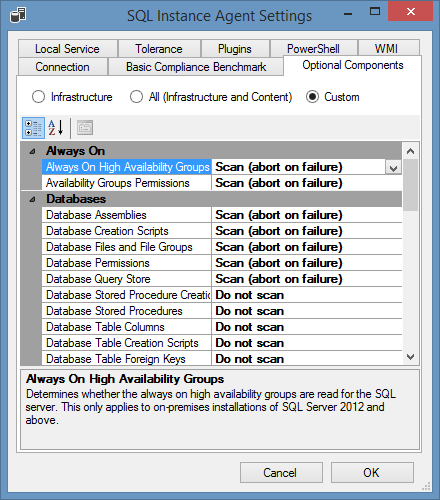Click the scroll down arrow of property list
The width and height of the screenshot is (440, 500).
[410, 357]
